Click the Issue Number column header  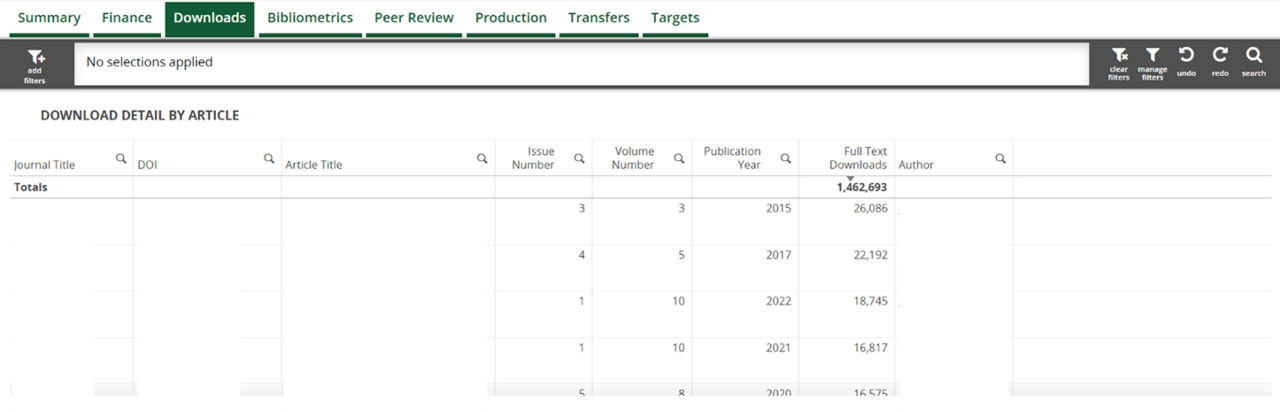coord(533,158)
